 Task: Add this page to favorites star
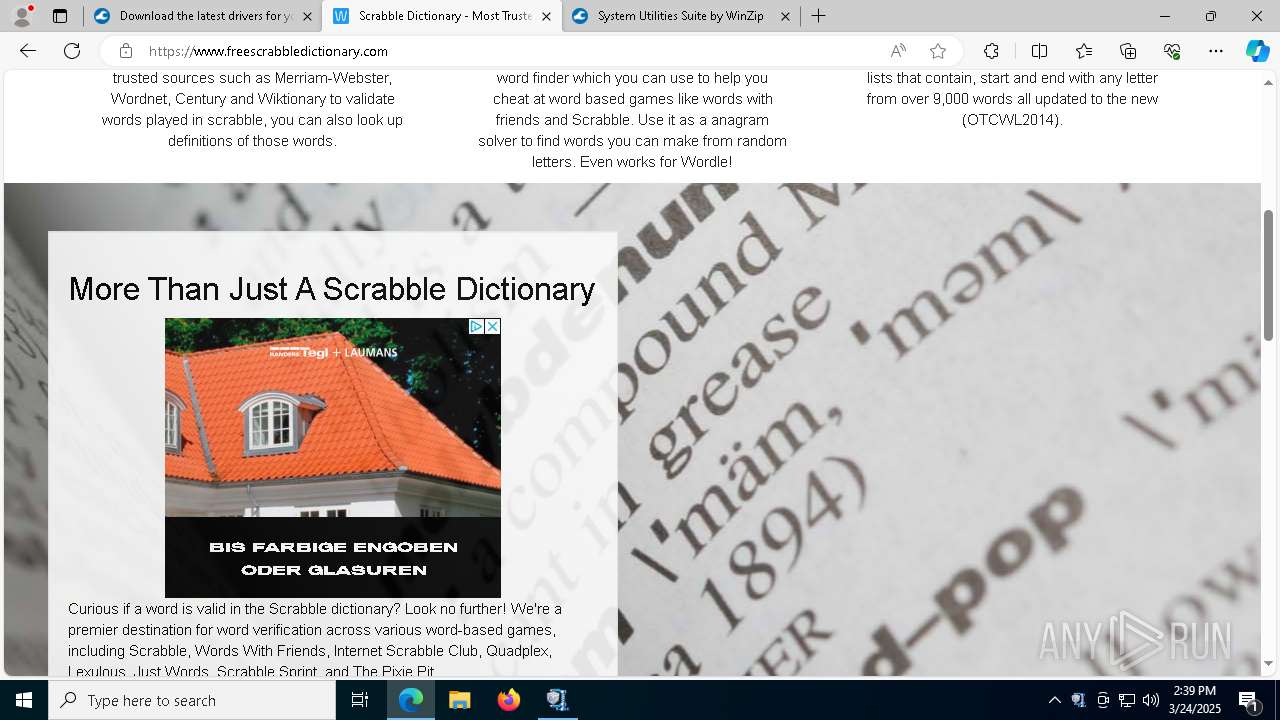tap(938, 51)
